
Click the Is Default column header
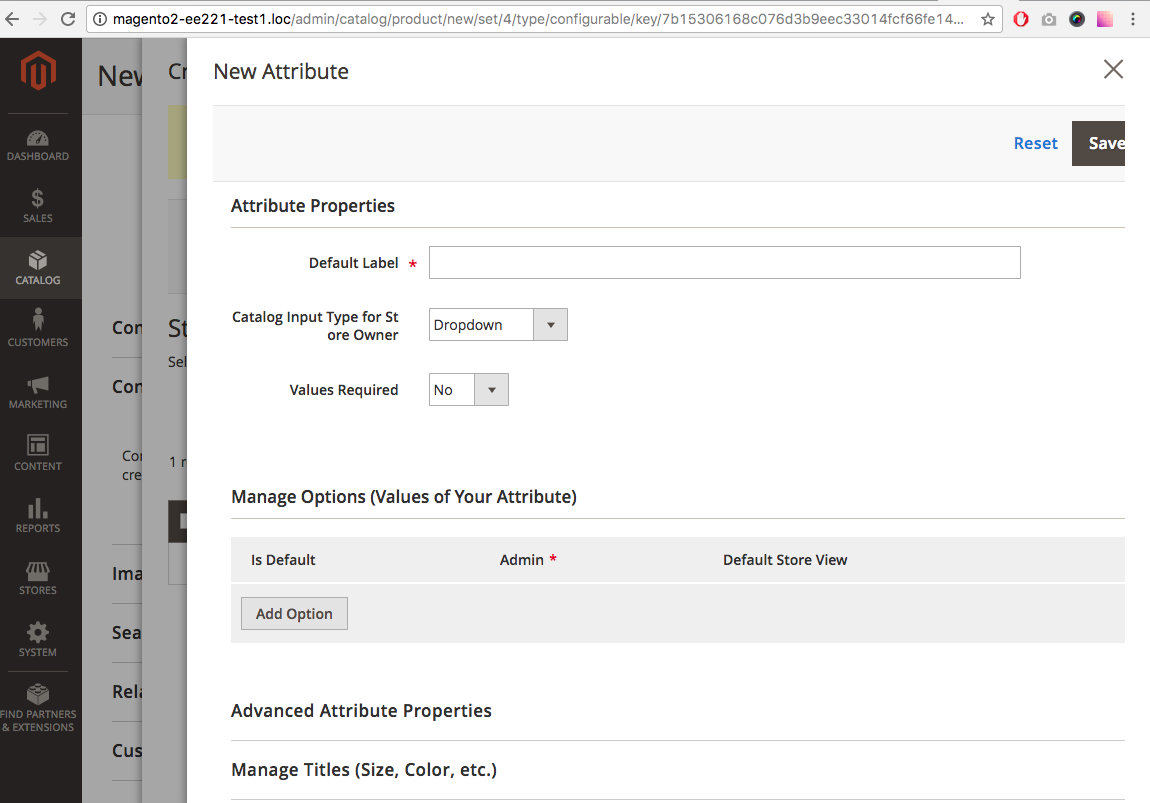(282, 560)
